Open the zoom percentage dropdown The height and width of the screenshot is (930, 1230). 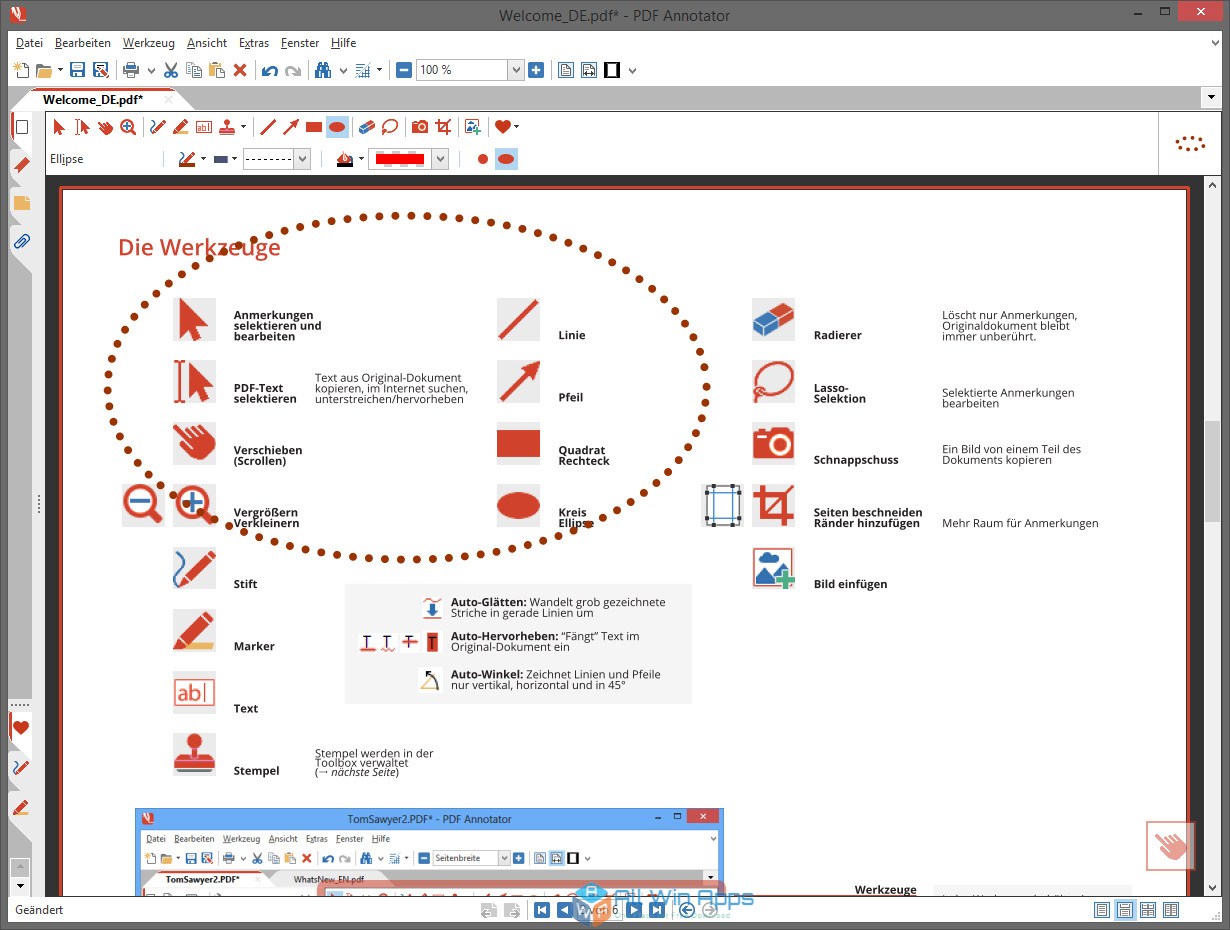pos(516,70)
